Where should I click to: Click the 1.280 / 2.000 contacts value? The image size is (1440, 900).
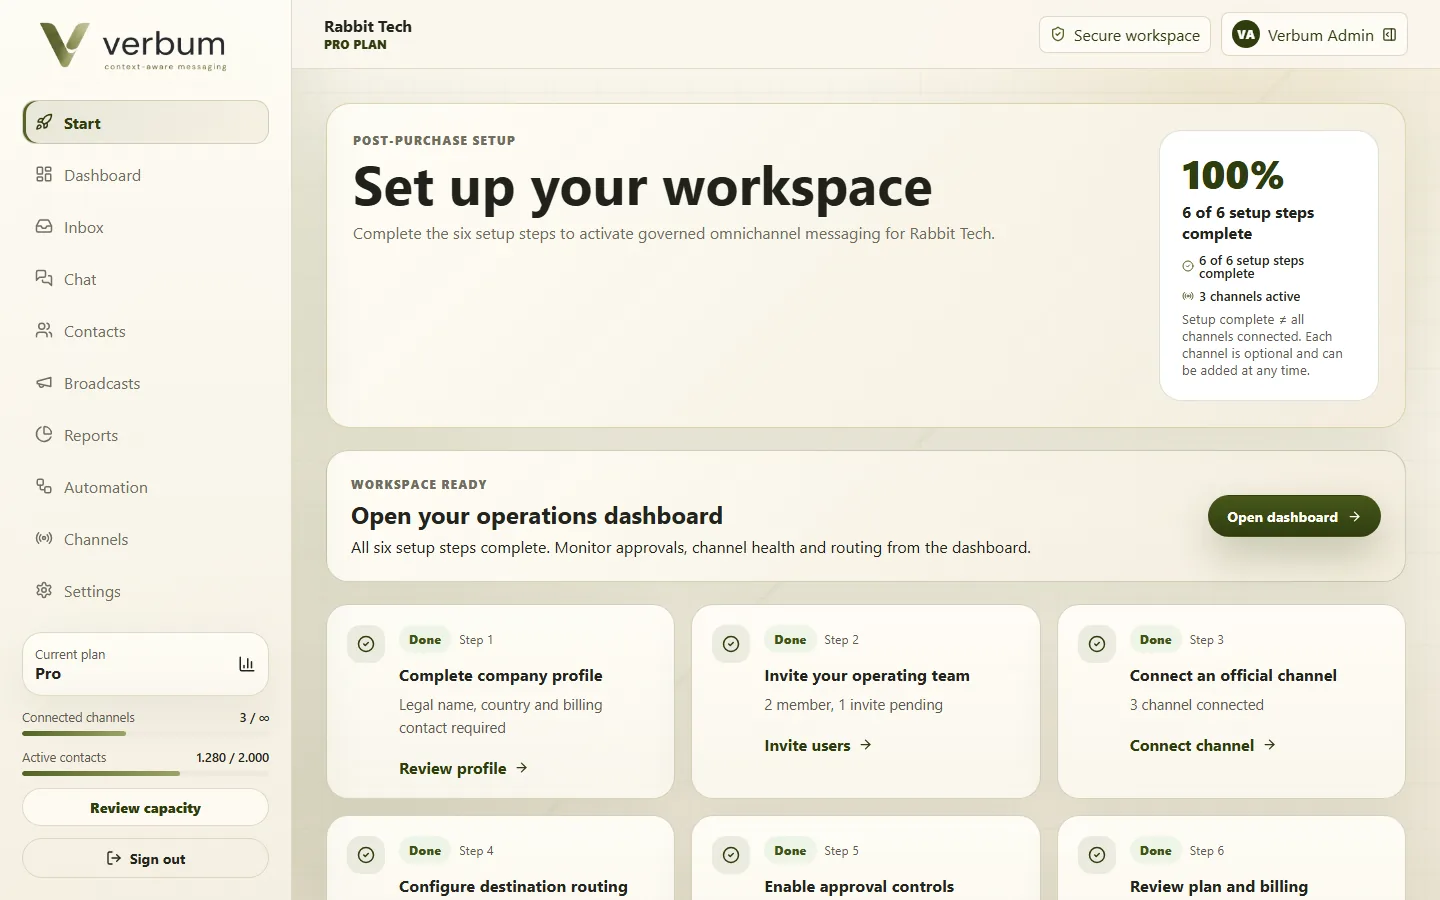click(x=232, y=758)
